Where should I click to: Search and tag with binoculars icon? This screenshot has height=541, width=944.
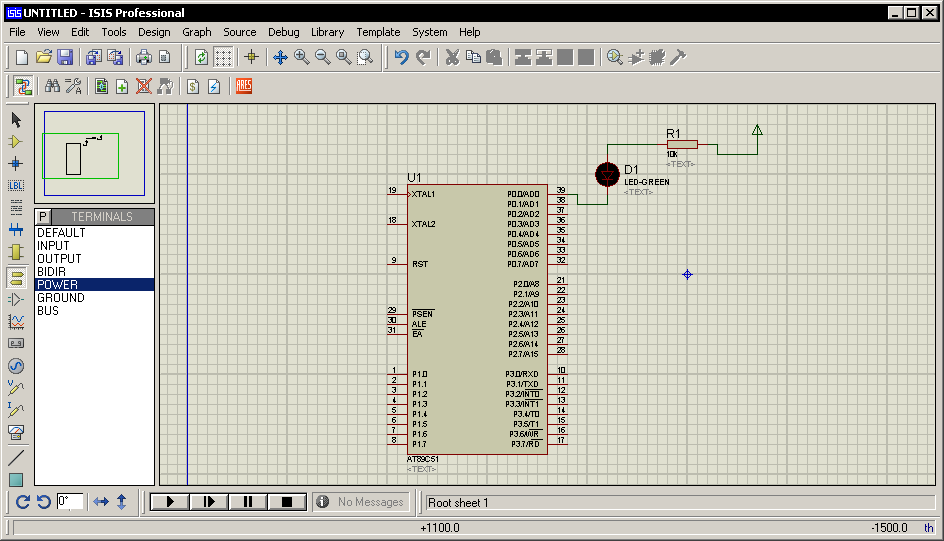(52, 86)
